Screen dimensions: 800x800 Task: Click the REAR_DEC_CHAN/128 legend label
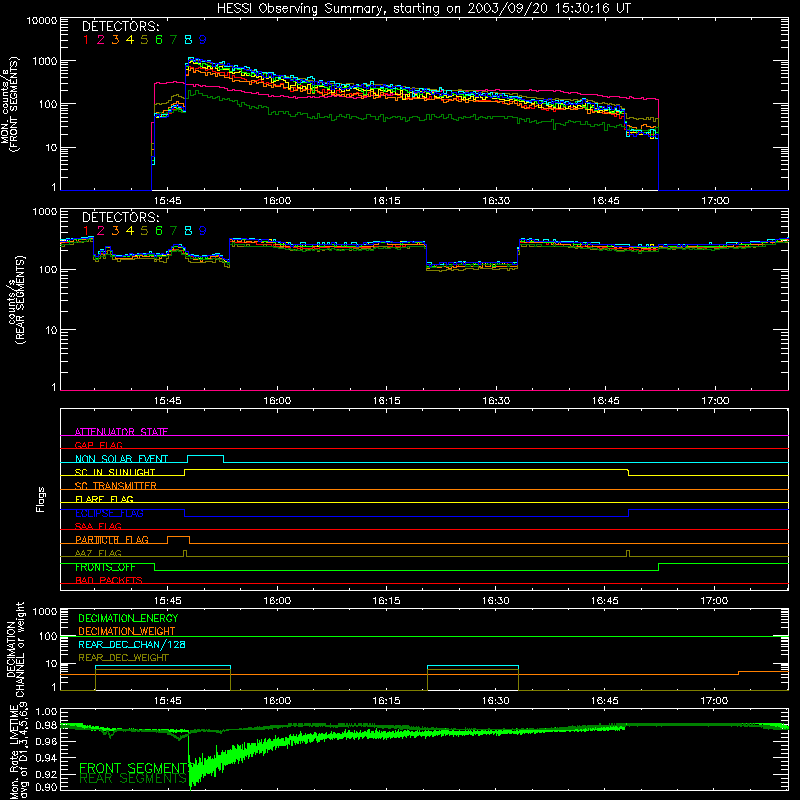pos(132,644)
